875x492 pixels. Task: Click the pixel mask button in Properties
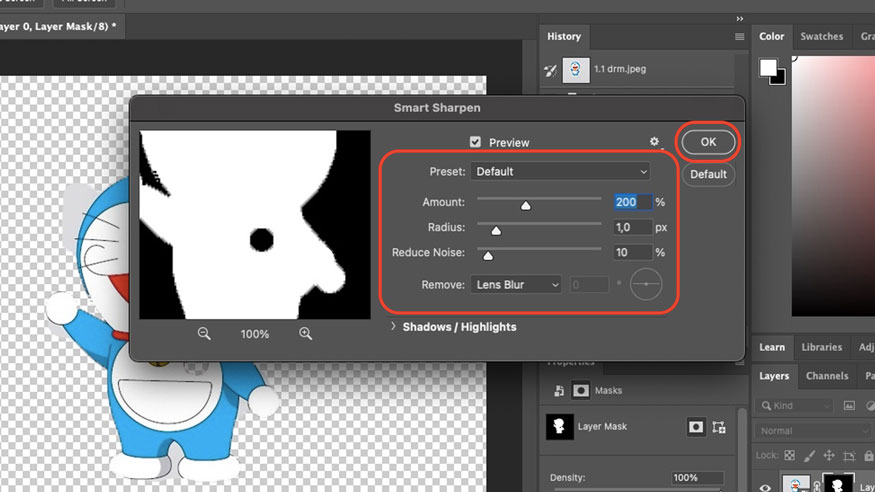pos(696,427)
